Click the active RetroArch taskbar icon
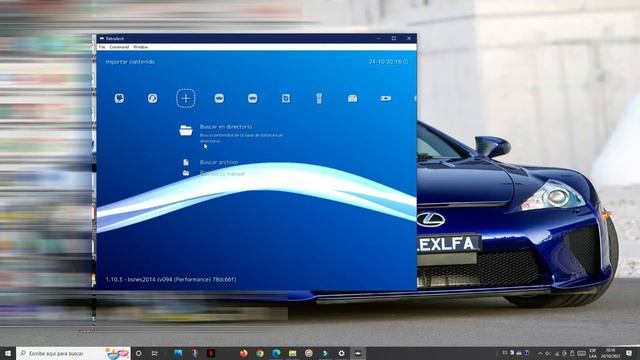The width and height of the screenshot is (640, 360). coord(358,353)
